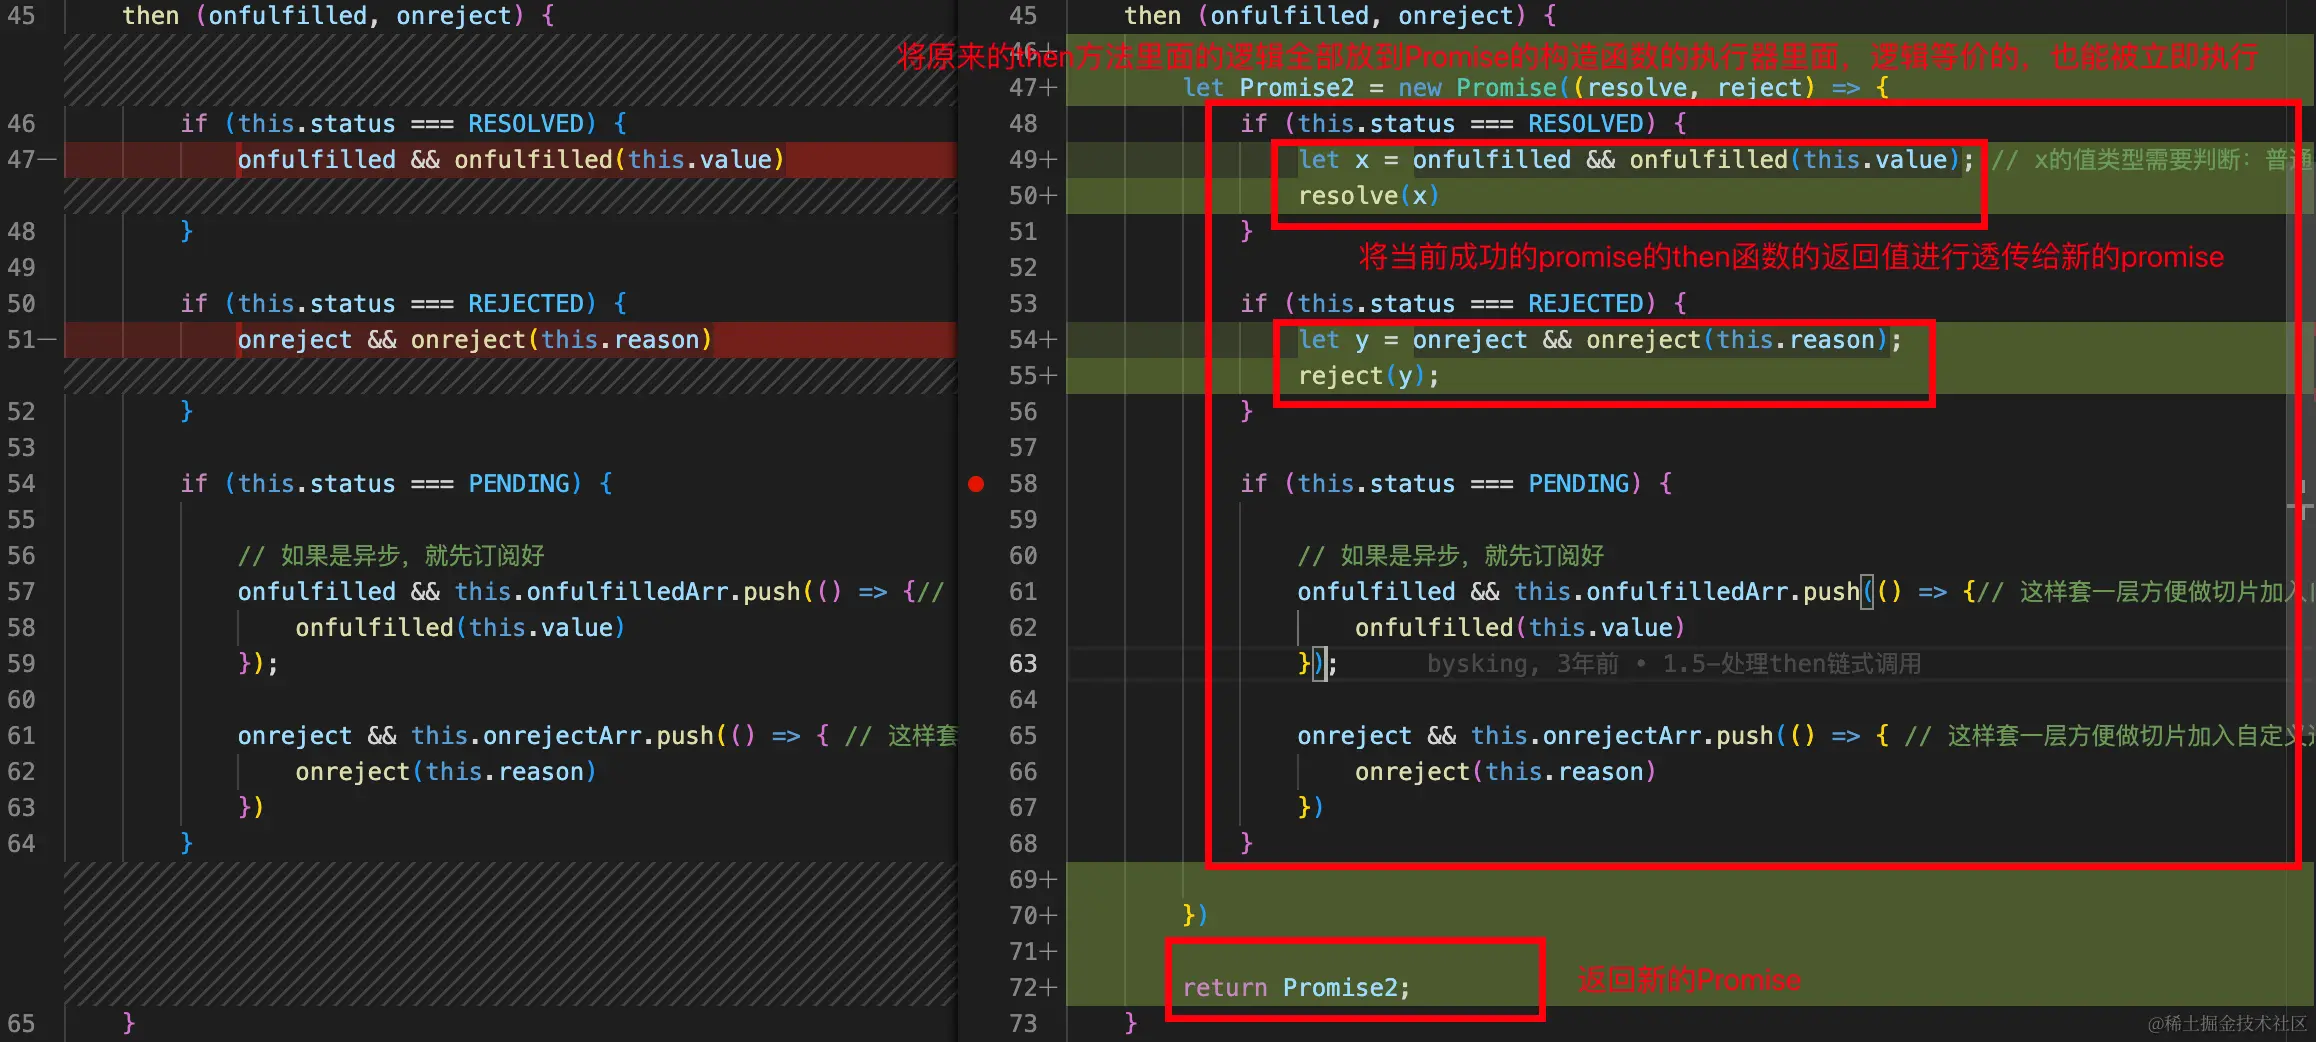This screenshot has height=1042, width=2316.
Task: Click "then (onfulfilled, onreject)" in the modified pane
Action: pos(1325,16)
